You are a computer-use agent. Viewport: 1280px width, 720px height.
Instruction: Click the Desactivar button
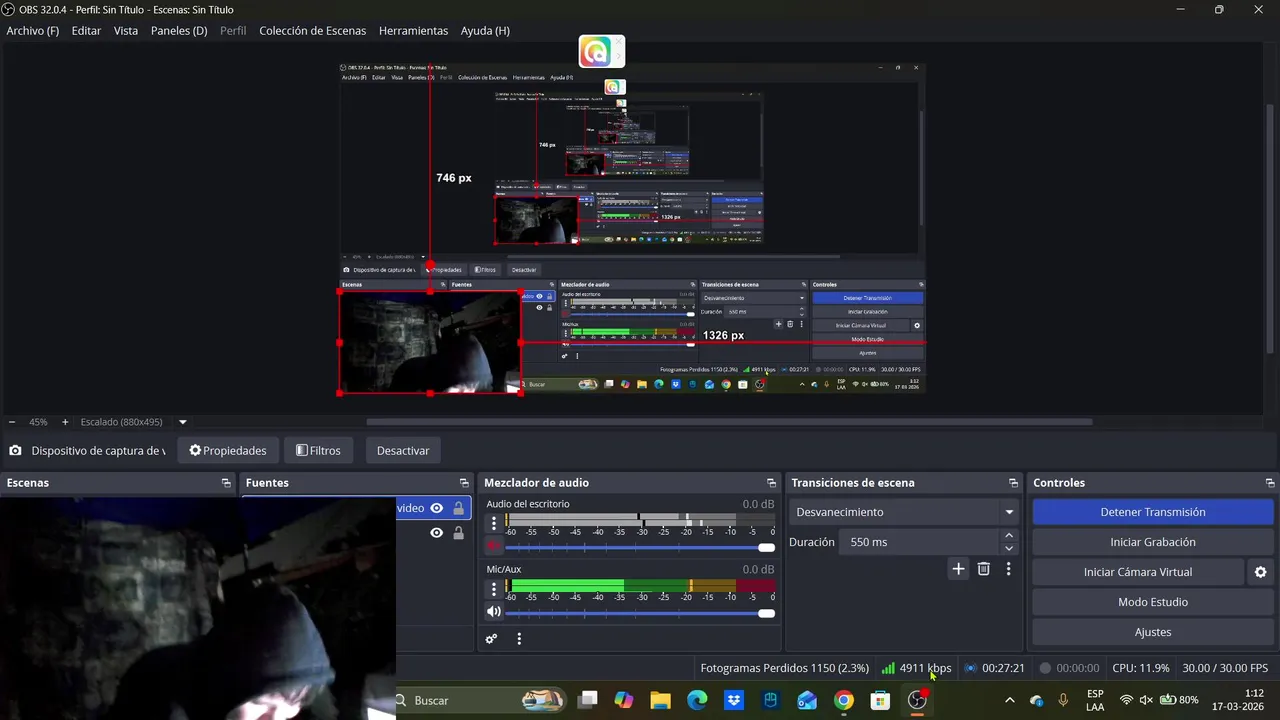click(x=403, y=451)
